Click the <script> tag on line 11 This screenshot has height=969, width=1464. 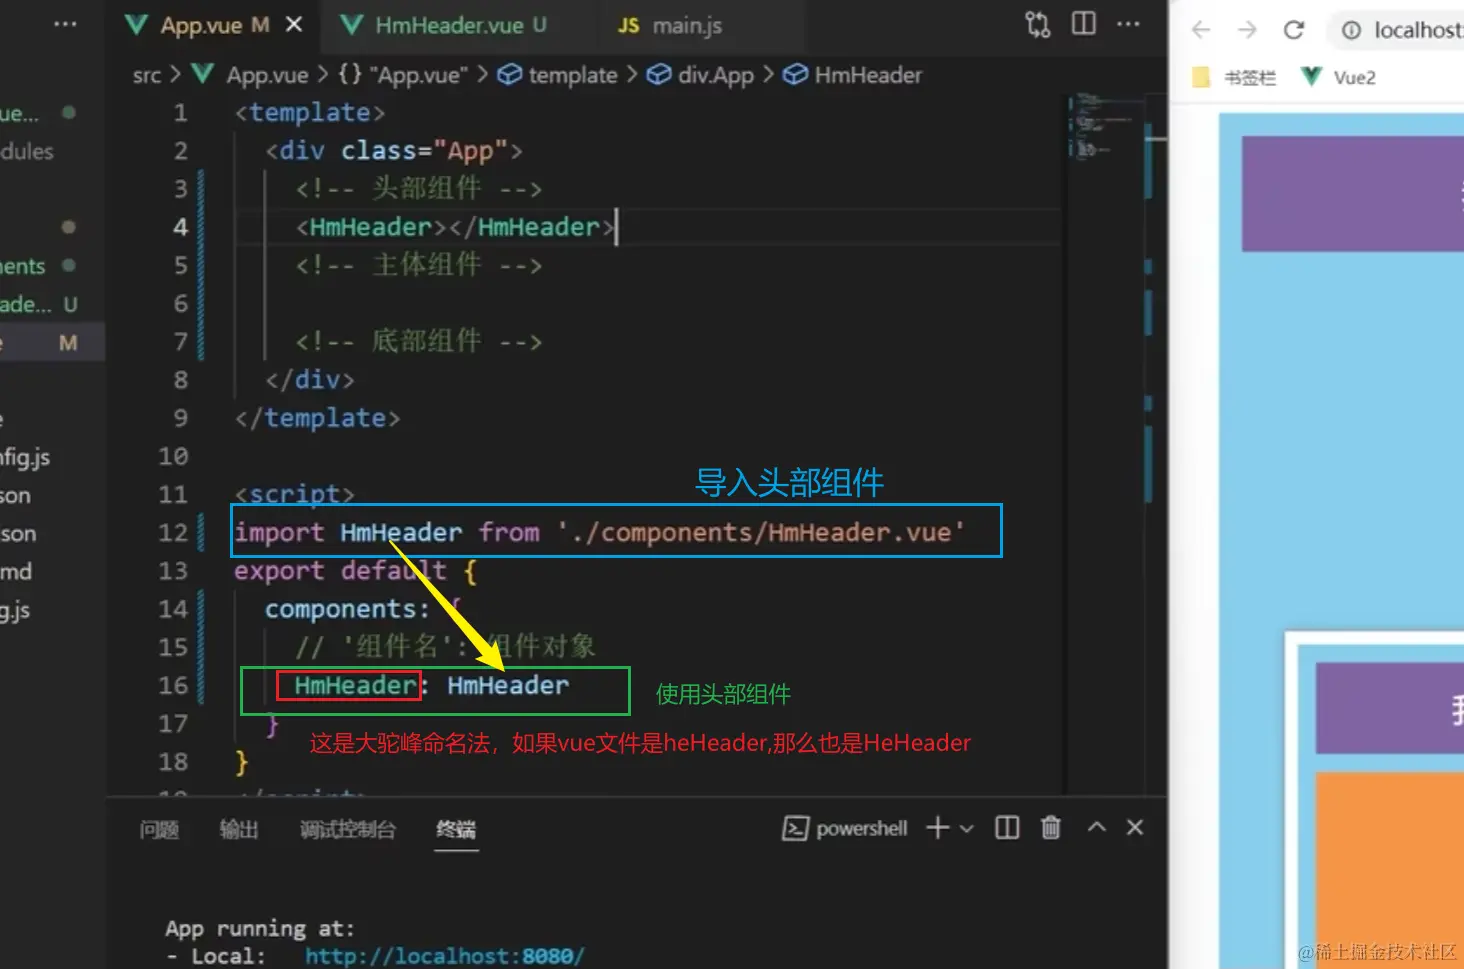[294, 494]
